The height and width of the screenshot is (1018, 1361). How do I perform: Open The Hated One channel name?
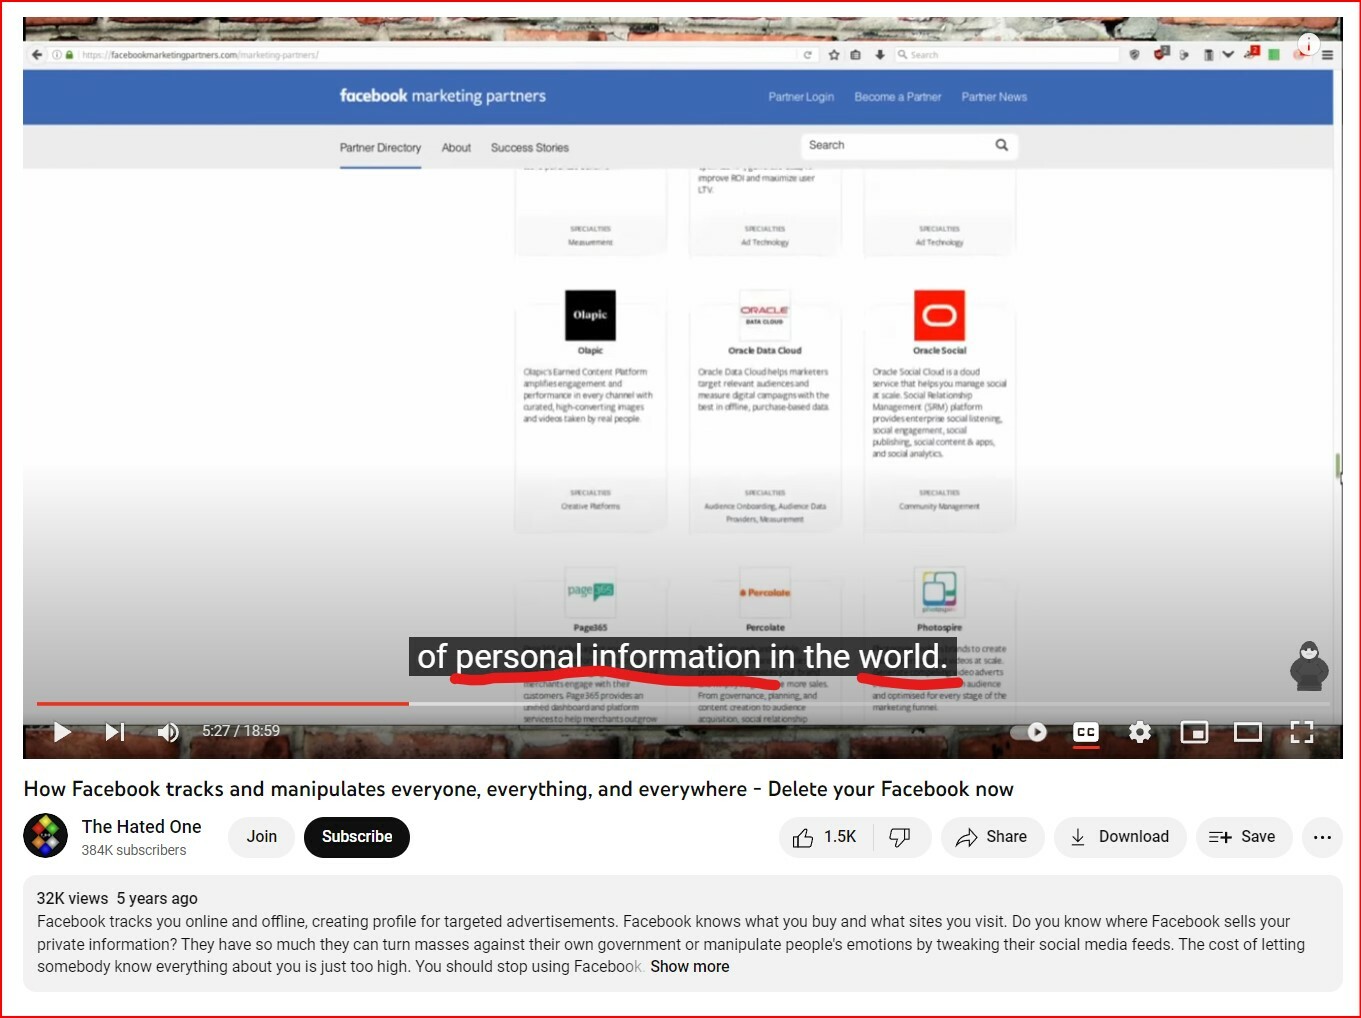point(142,827)
